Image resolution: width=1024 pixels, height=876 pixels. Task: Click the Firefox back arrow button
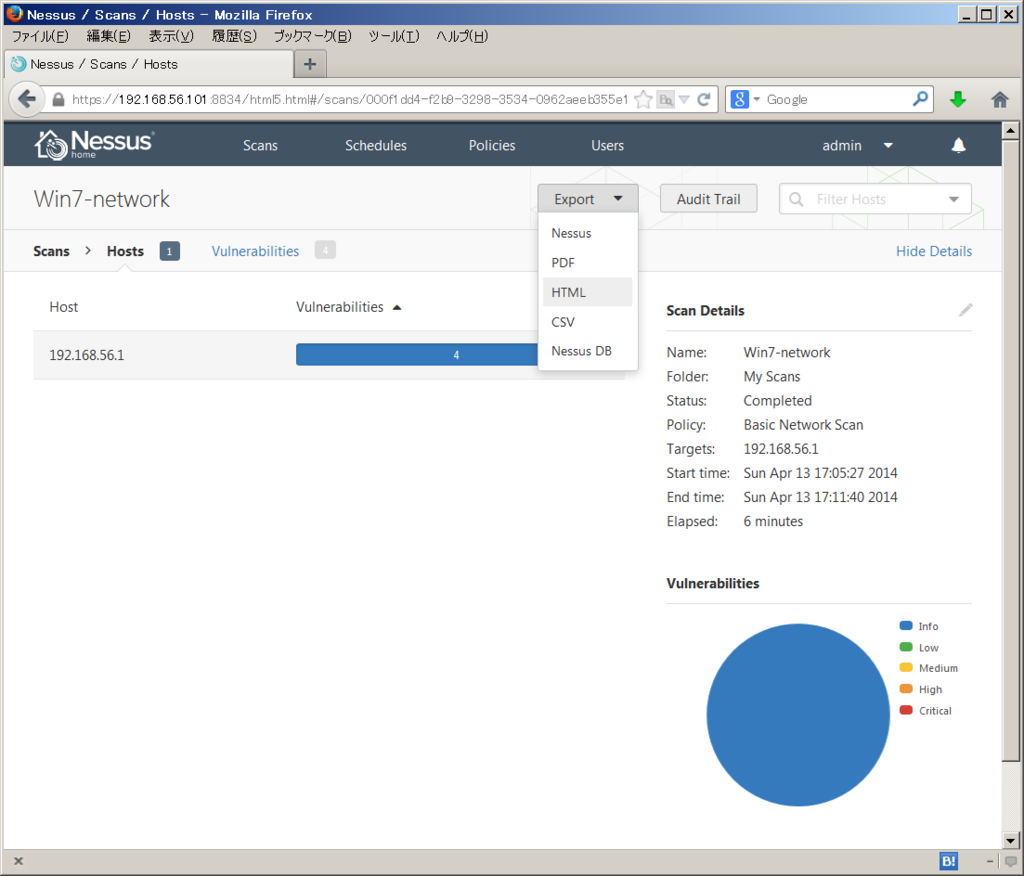27,99
